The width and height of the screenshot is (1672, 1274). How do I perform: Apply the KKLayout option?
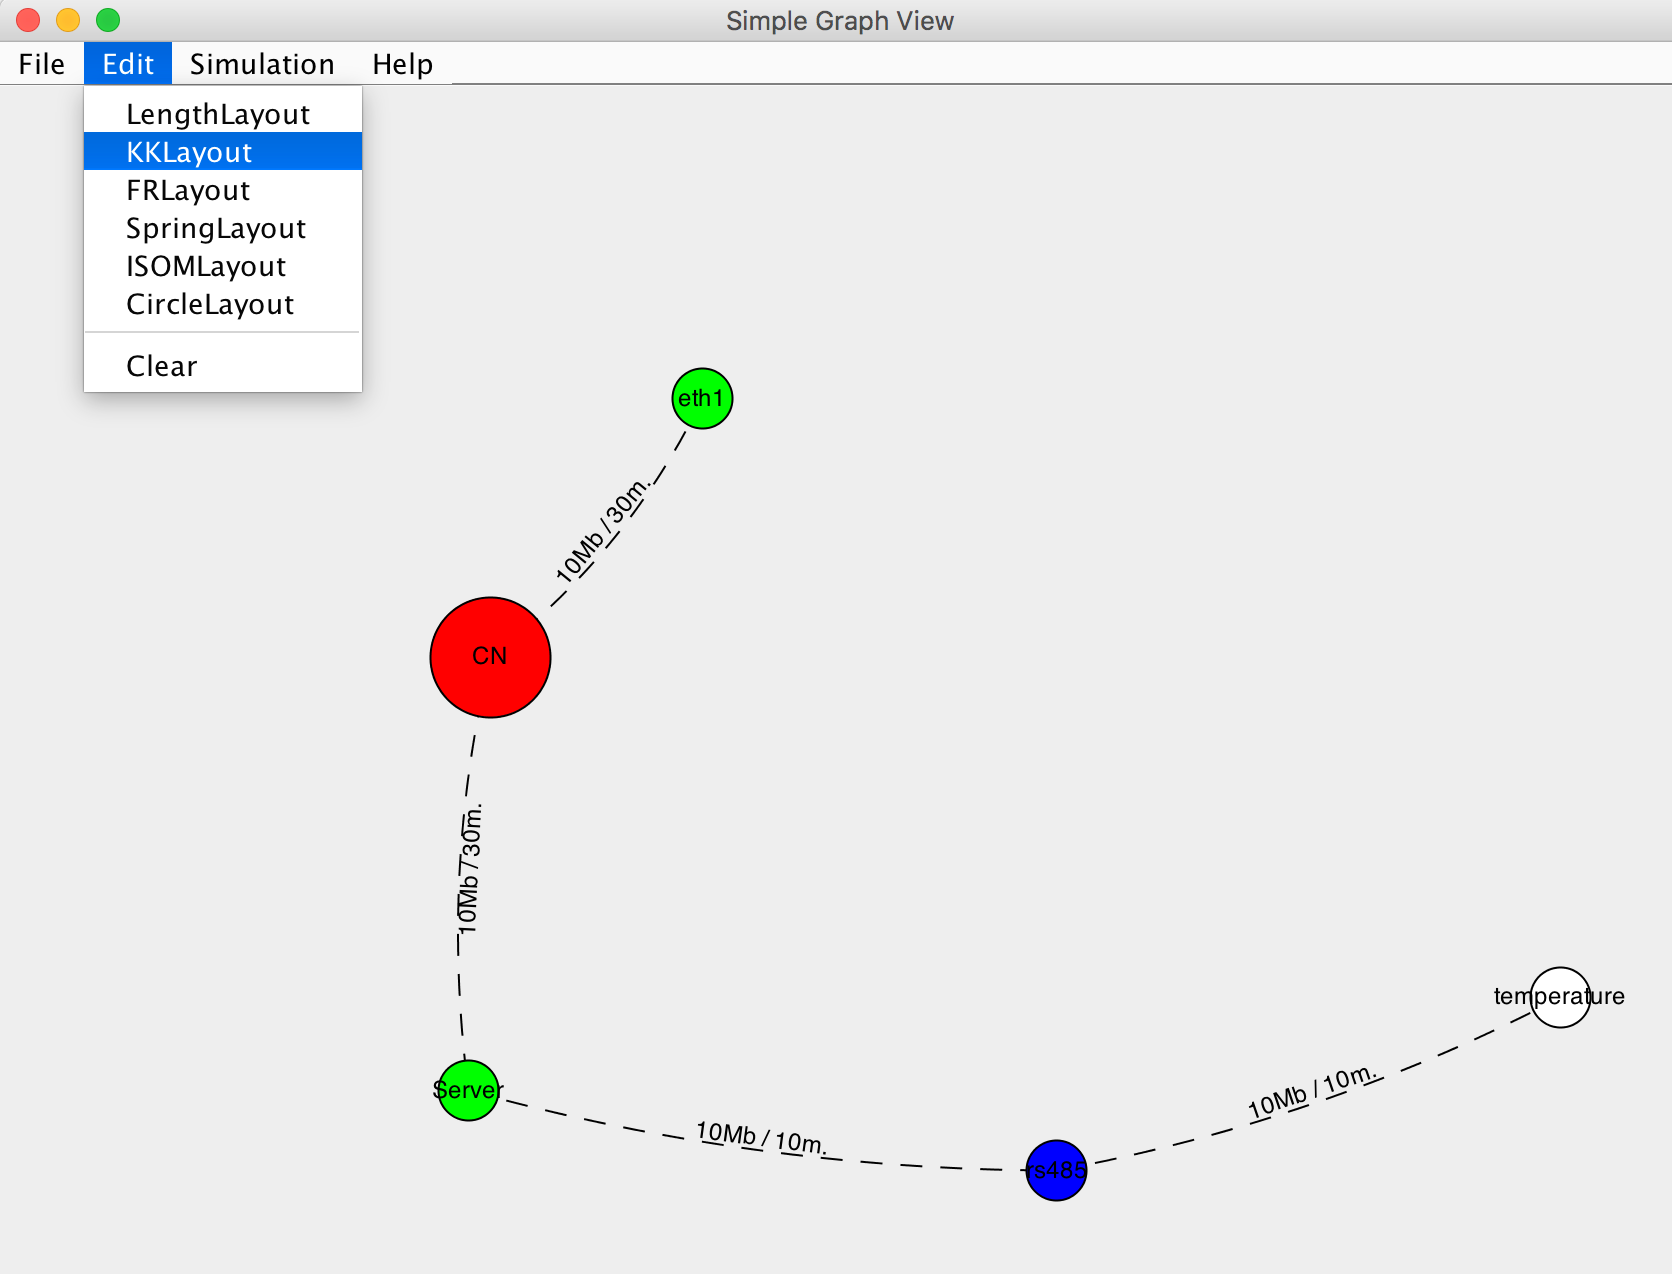[x=190, y=152]
